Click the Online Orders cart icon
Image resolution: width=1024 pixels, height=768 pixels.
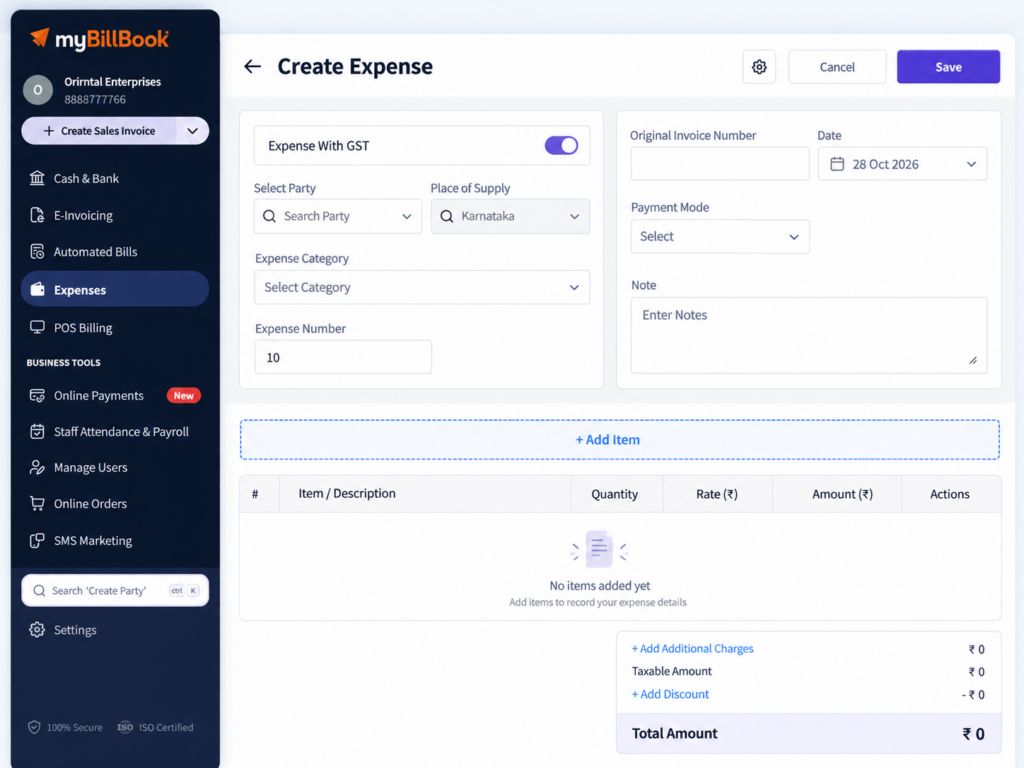click(x=37, y=504)
